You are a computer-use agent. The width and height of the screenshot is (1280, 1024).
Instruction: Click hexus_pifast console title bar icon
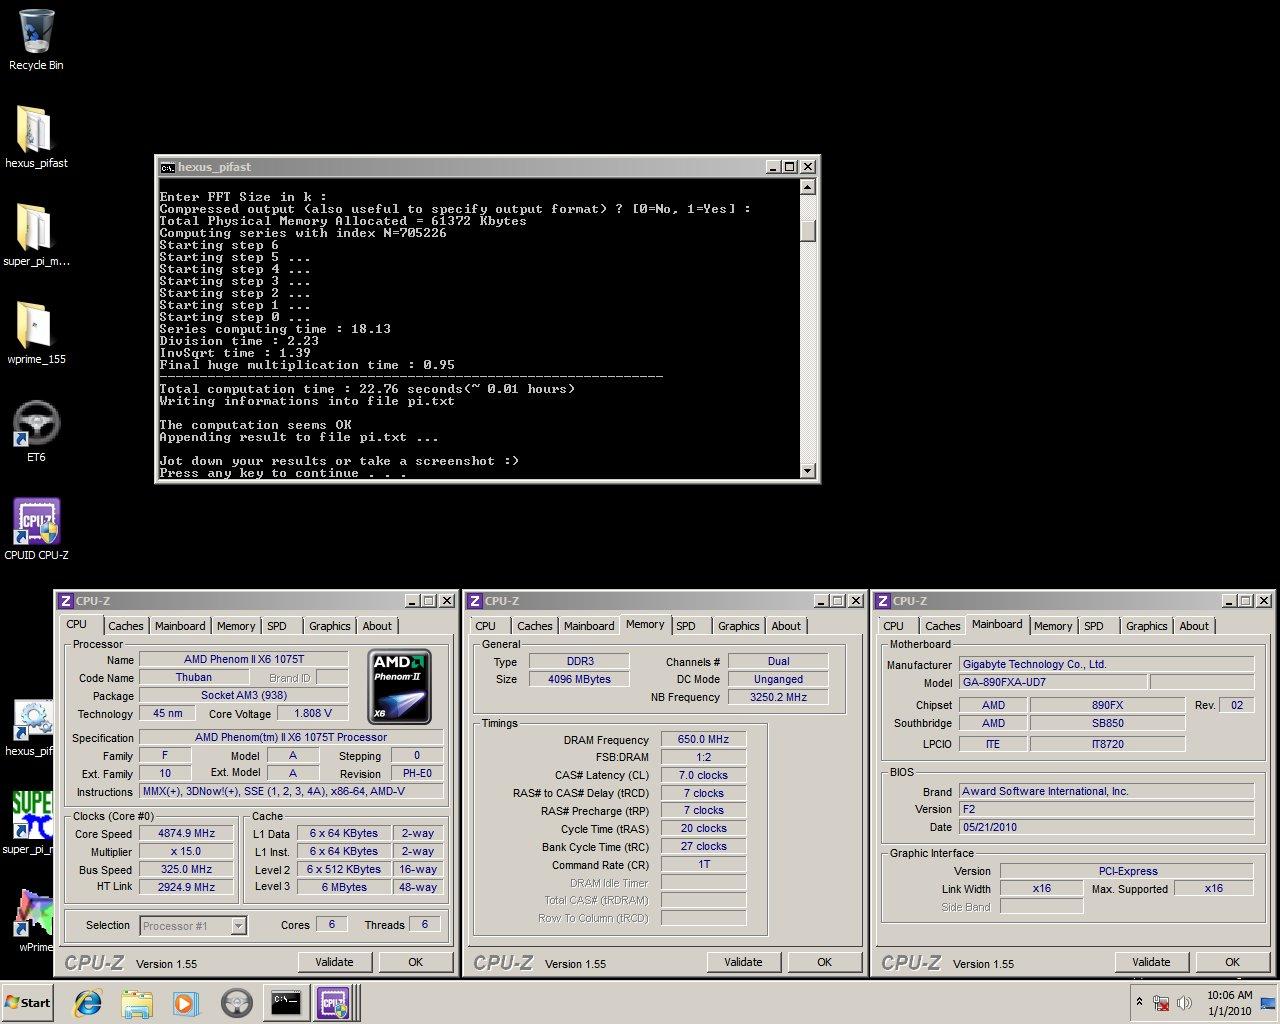[x=167, y=167]
